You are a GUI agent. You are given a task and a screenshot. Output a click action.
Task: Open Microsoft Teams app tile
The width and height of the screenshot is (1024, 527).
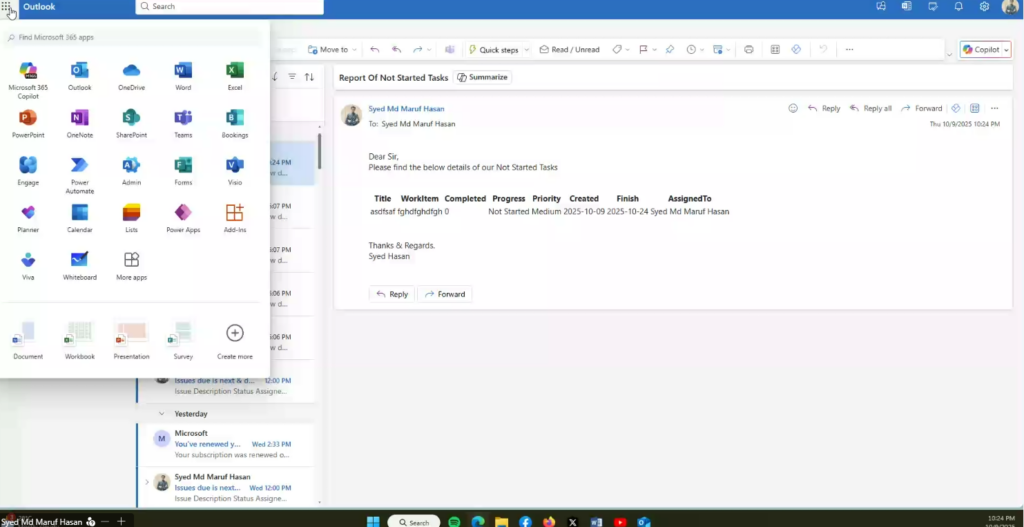click(183, 122)
